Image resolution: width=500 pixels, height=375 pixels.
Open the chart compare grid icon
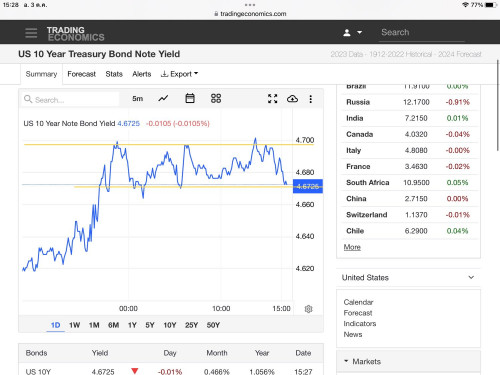pos(216,98)
